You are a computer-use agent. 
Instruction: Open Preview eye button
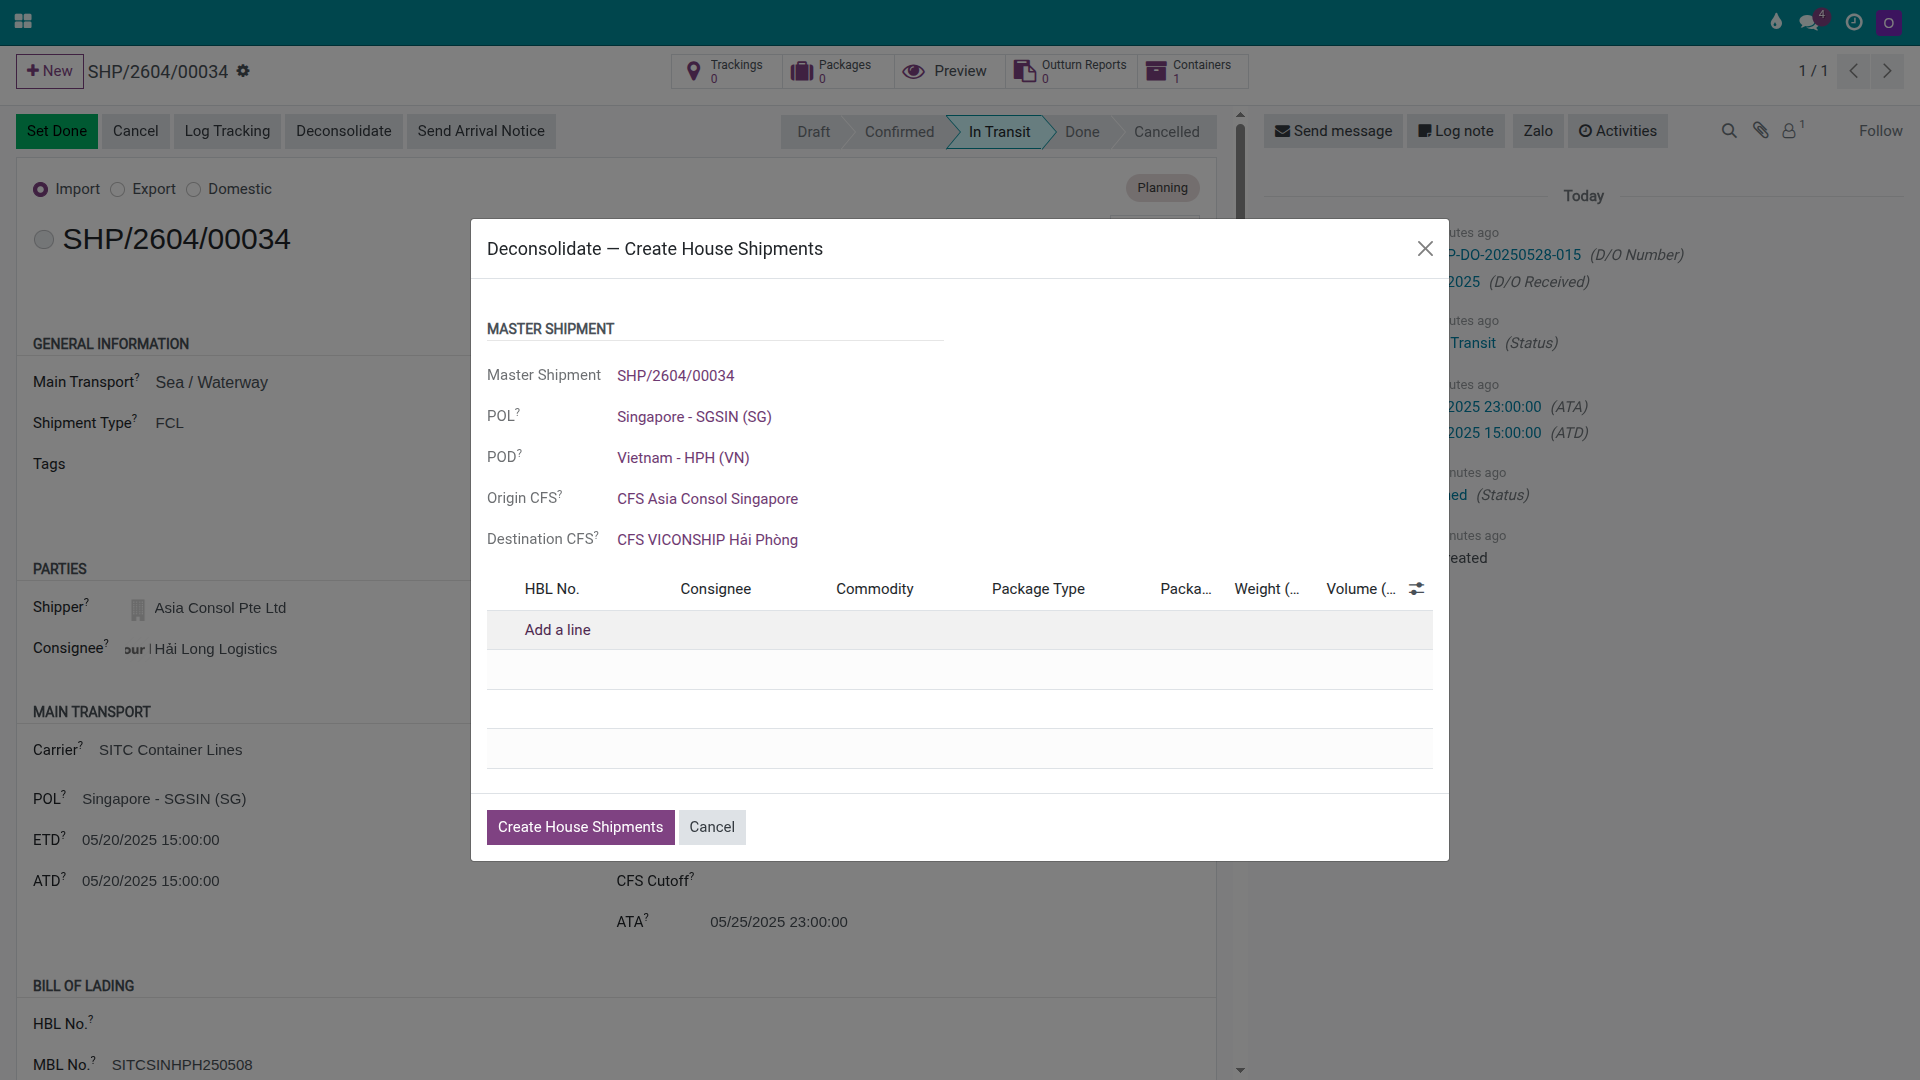pyautogui.click(x=949, y=71)
